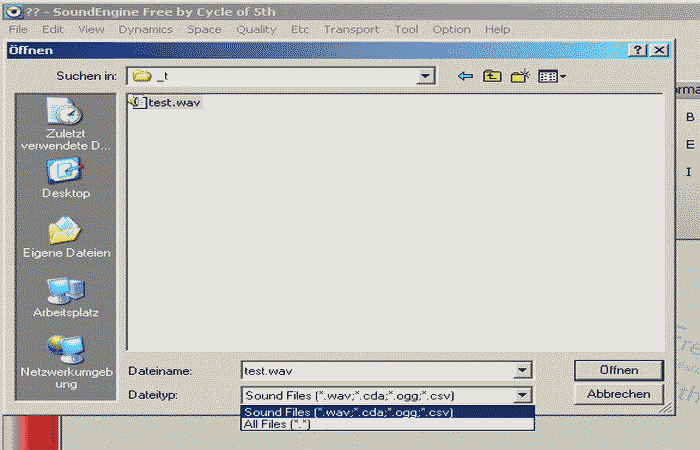Go to Arbeitsplatz in sidebar
Screen dimensions: 700x450
coord(66,298)
